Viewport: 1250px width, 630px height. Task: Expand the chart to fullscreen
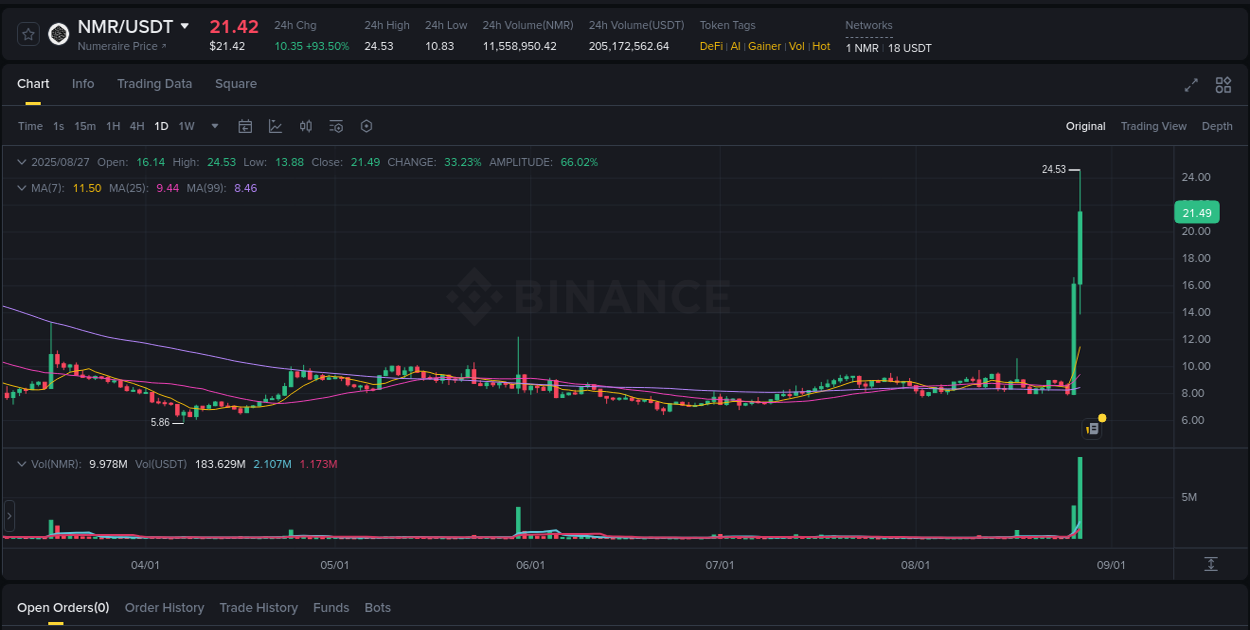[x=1191, y=85]
